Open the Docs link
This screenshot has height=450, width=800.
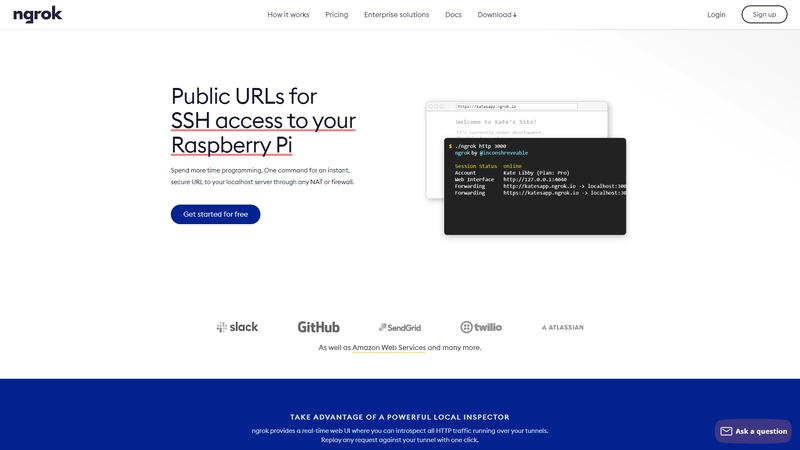coord(453,15)
